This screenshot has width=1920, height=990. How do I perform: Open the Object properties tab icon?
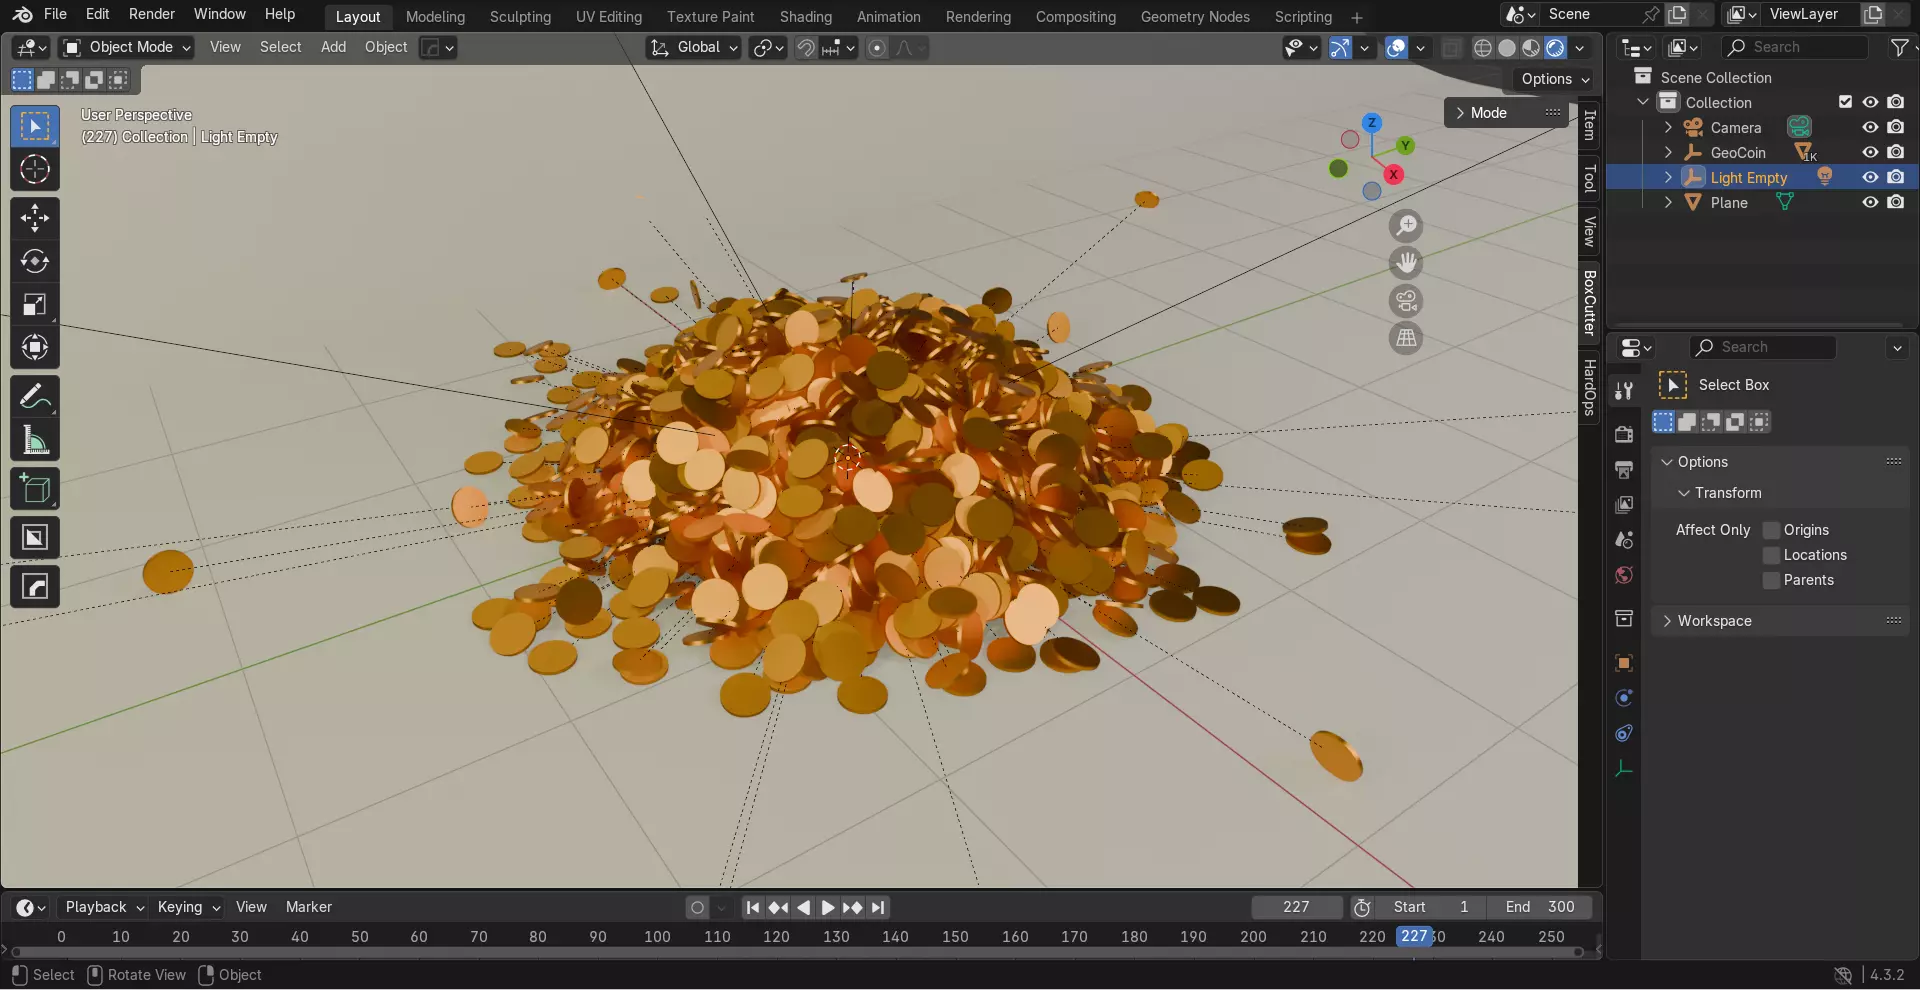click(x=1624, y=663)
